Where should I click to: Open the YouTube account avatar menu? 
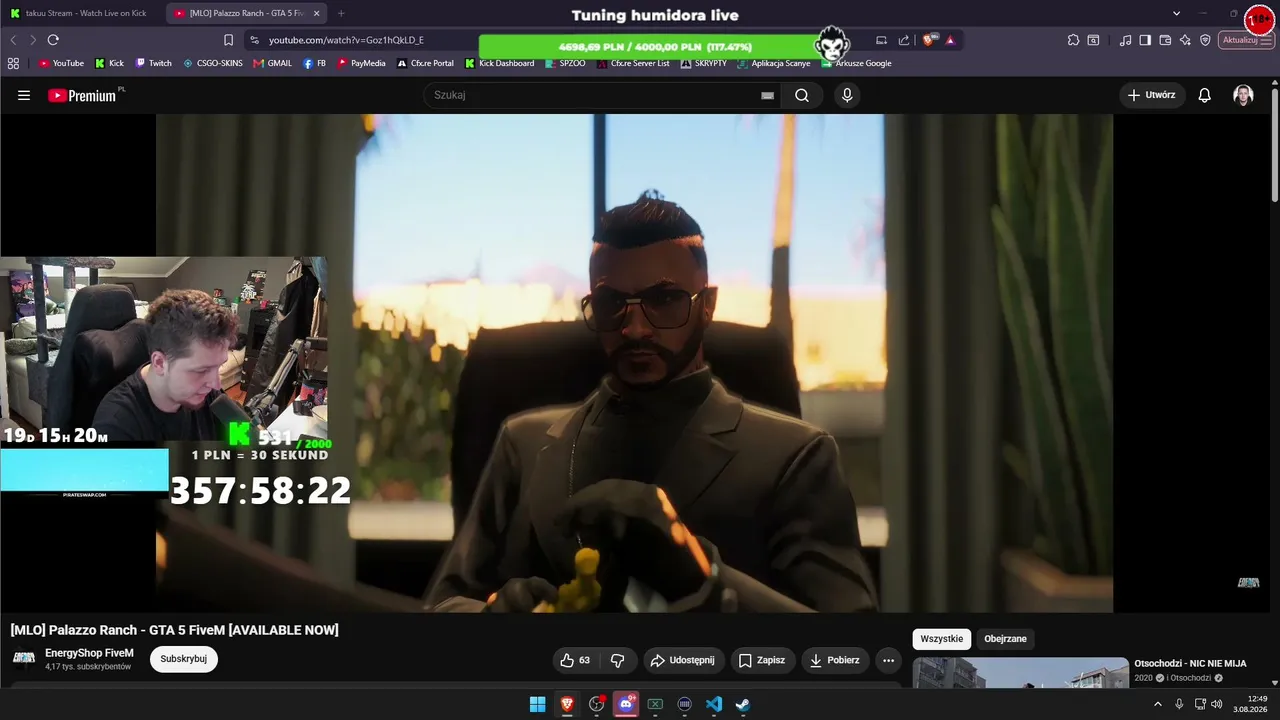point(1243,95)
